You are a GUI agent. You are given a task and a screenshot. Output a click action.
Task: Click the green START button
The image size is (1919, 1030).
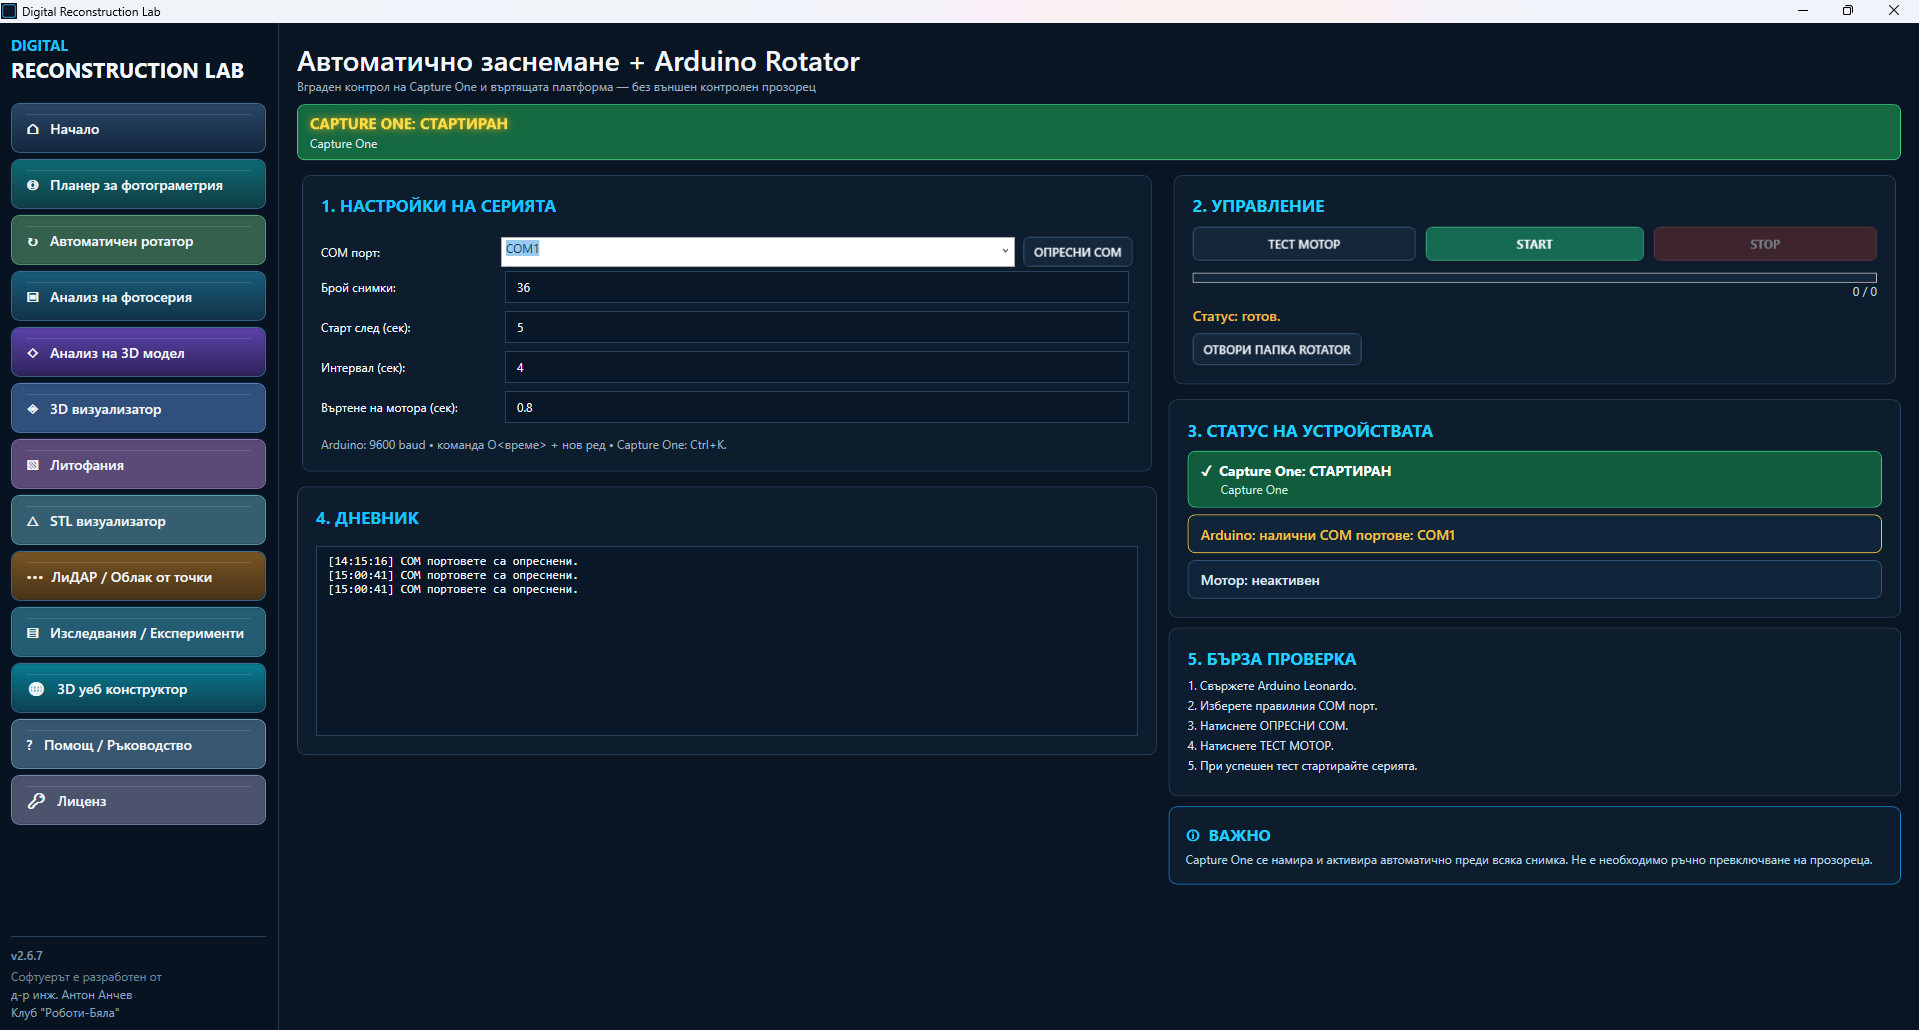1534,244
